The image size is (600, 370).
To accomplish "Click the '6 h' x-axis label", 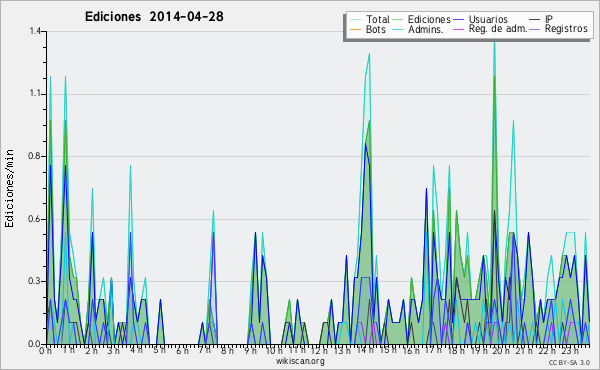I will (182, 350).
